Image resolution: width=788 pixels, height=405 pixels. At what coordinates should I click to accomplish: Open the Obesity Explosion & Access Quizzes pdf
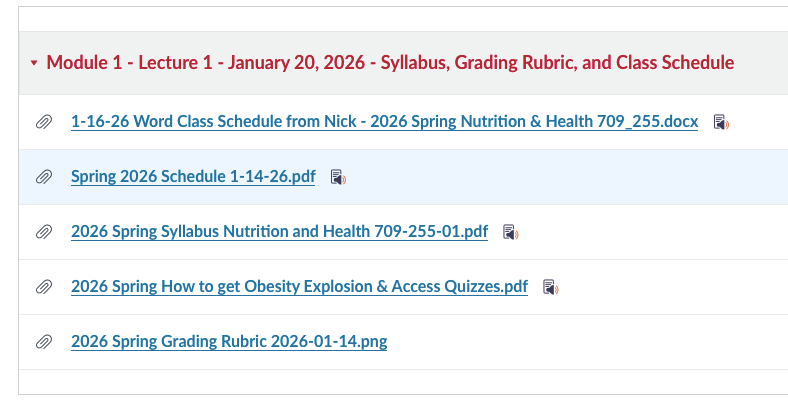299,287
